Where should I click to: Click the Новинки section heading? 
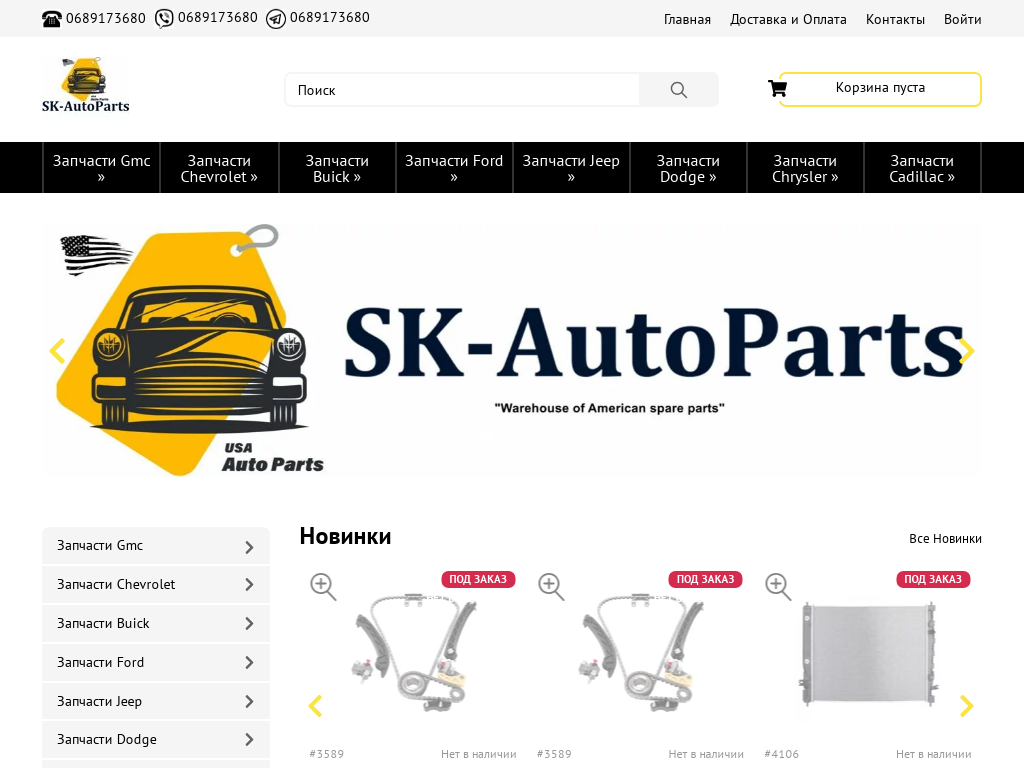pyautogui.click(x=345, y=536)
